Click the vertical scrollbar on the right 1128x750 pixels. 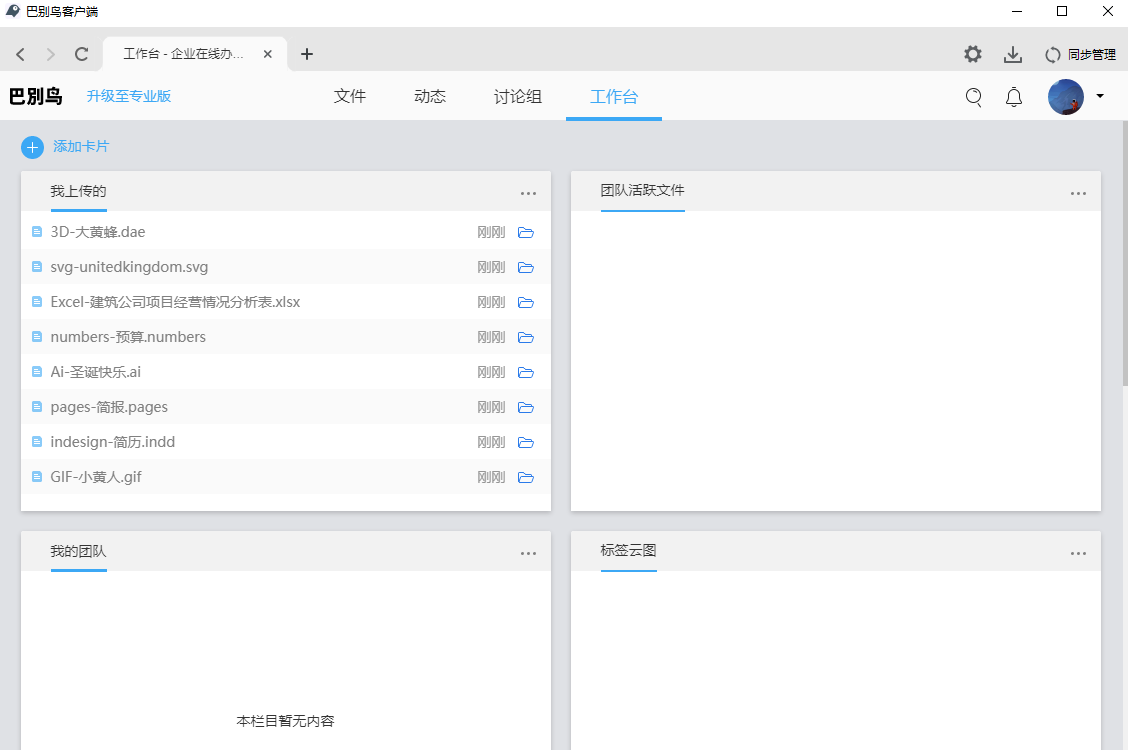(x=1124, y=260)
